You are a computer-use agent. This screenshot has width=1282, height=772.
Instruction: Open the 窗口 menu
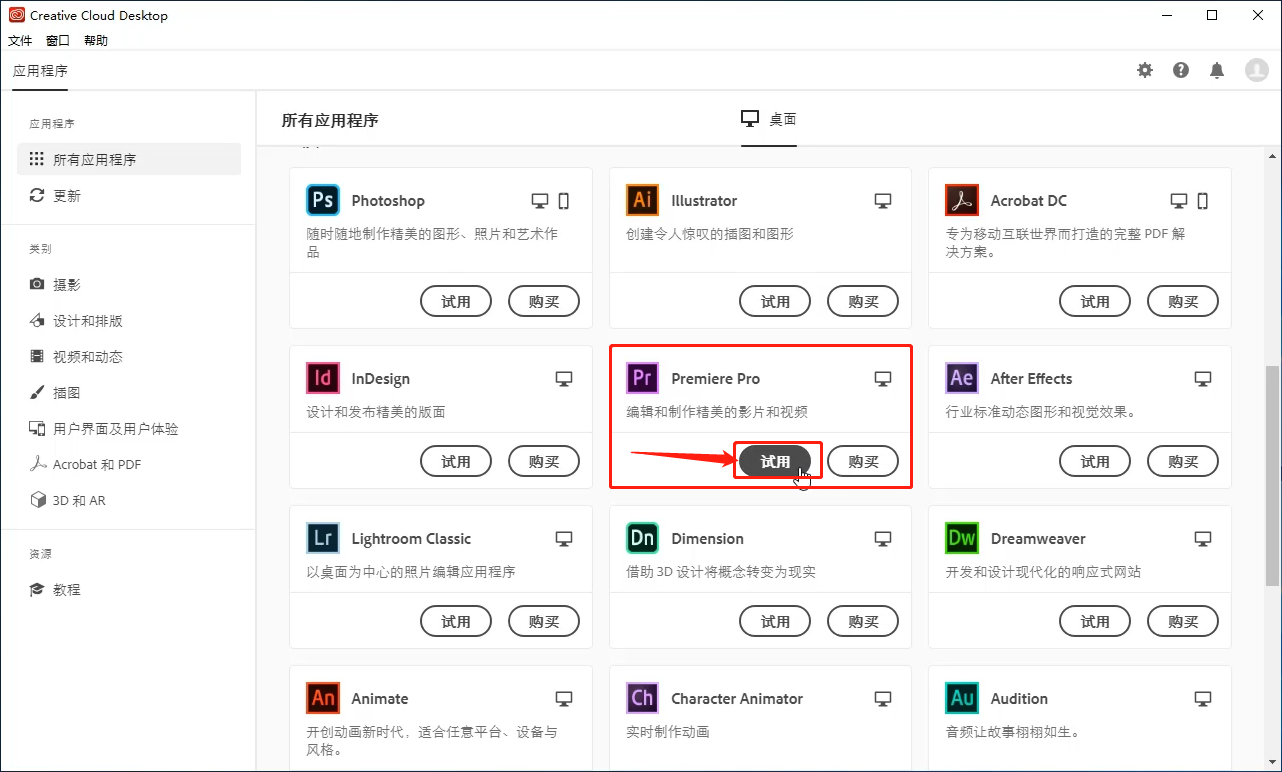(x=58, y=41)
